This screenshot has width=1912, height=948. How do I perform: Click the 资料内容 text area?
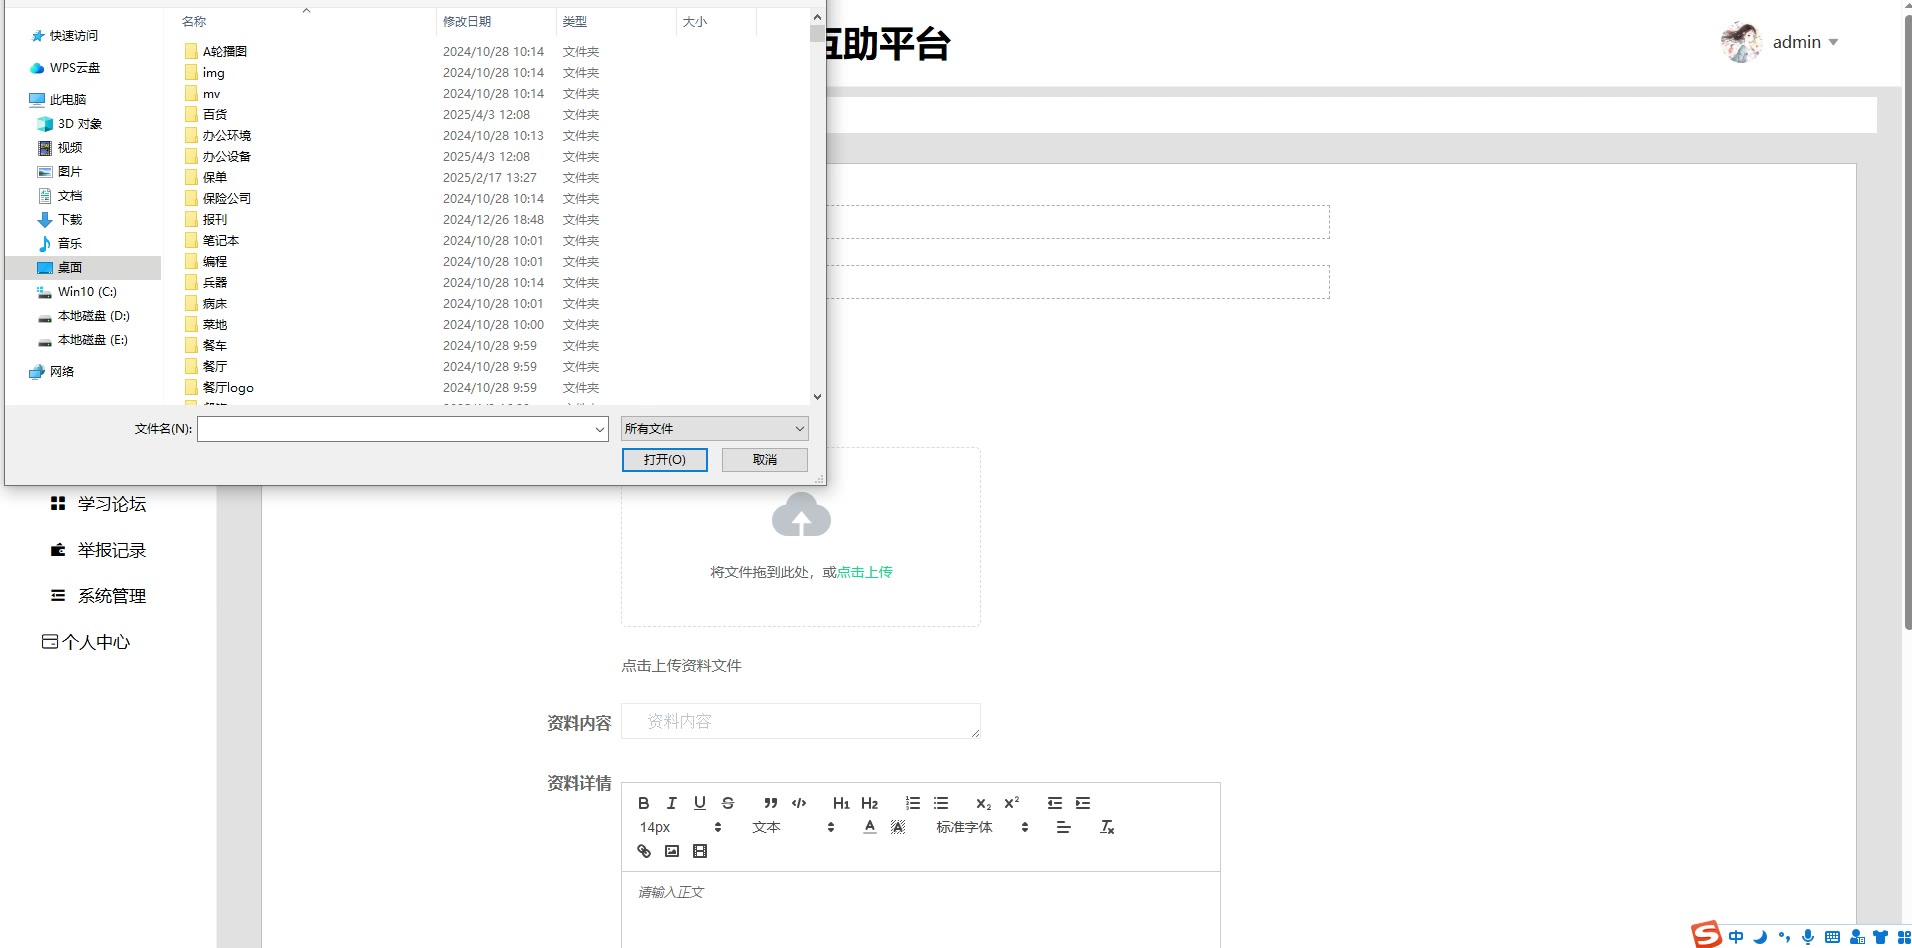coord(801,721)
